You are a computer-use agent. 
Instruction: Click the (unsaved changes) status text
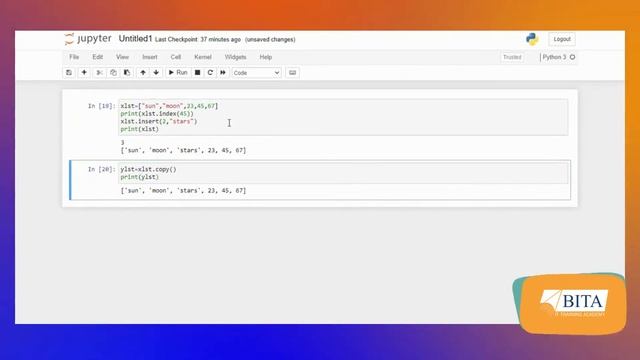[270, 40]
